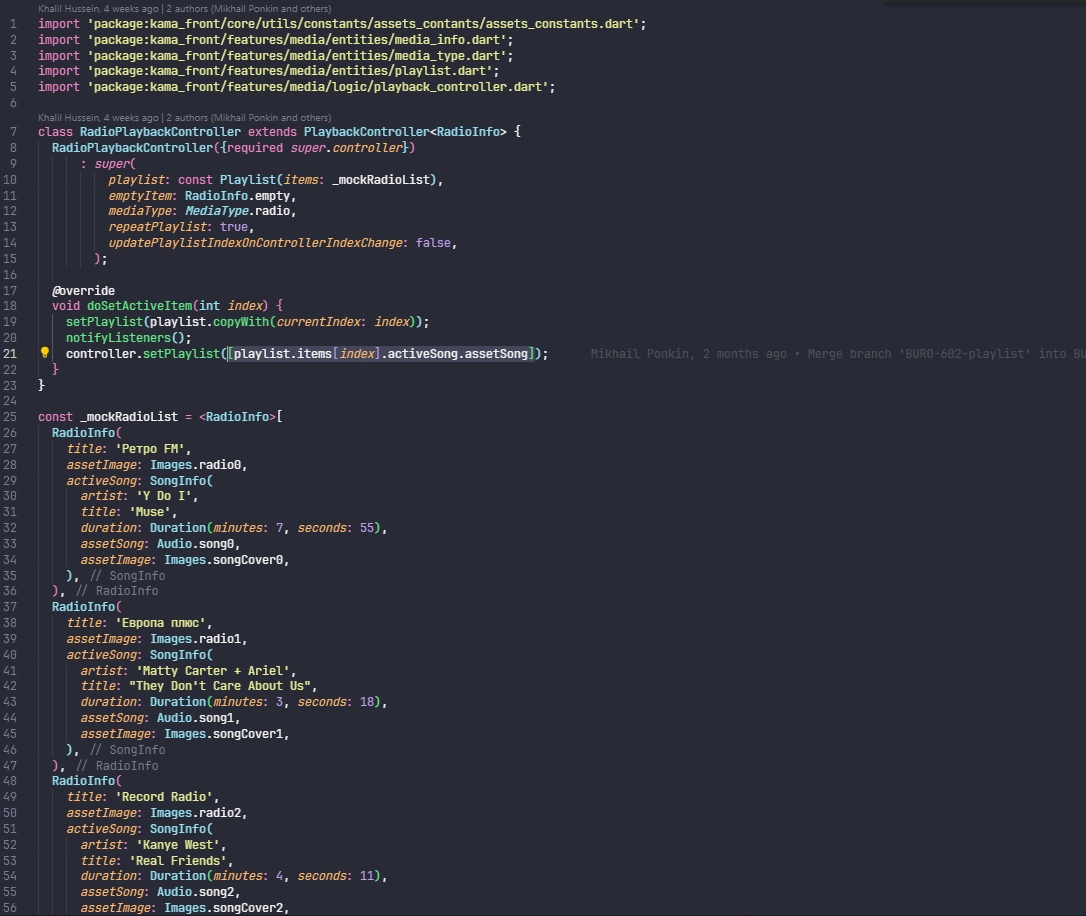Click the MediaType.radio value

[240, 211]
